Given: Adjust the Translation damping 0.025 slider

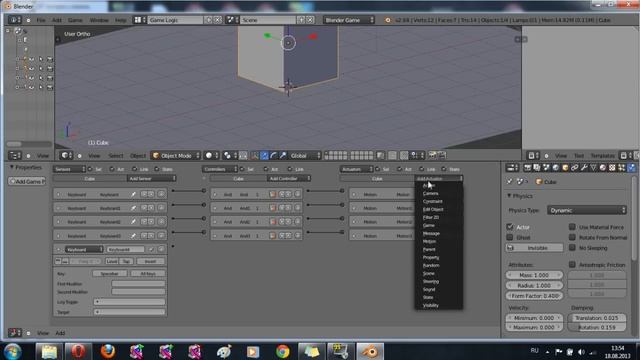Looking at the screenshot, I should [597, 318].
